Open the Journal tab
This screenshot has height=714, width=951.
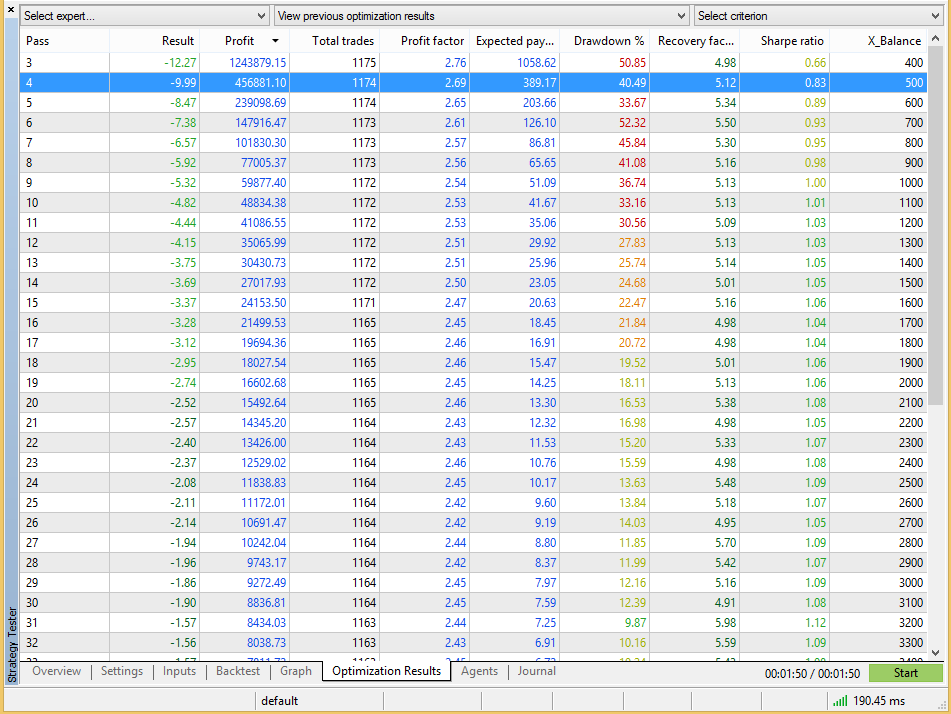537,671
